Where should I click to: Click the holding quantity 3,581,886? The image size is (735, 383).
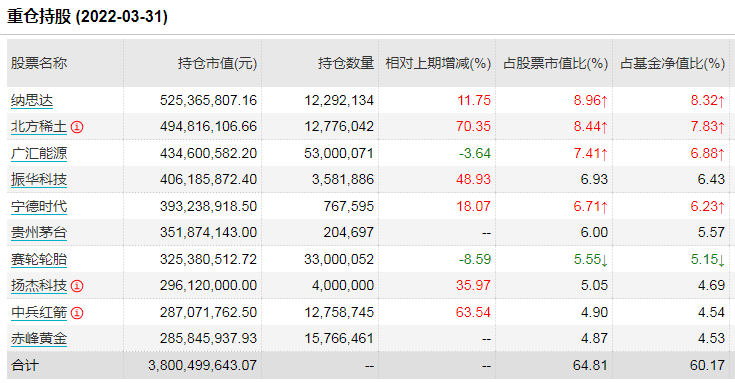click(x=343, y=180)
